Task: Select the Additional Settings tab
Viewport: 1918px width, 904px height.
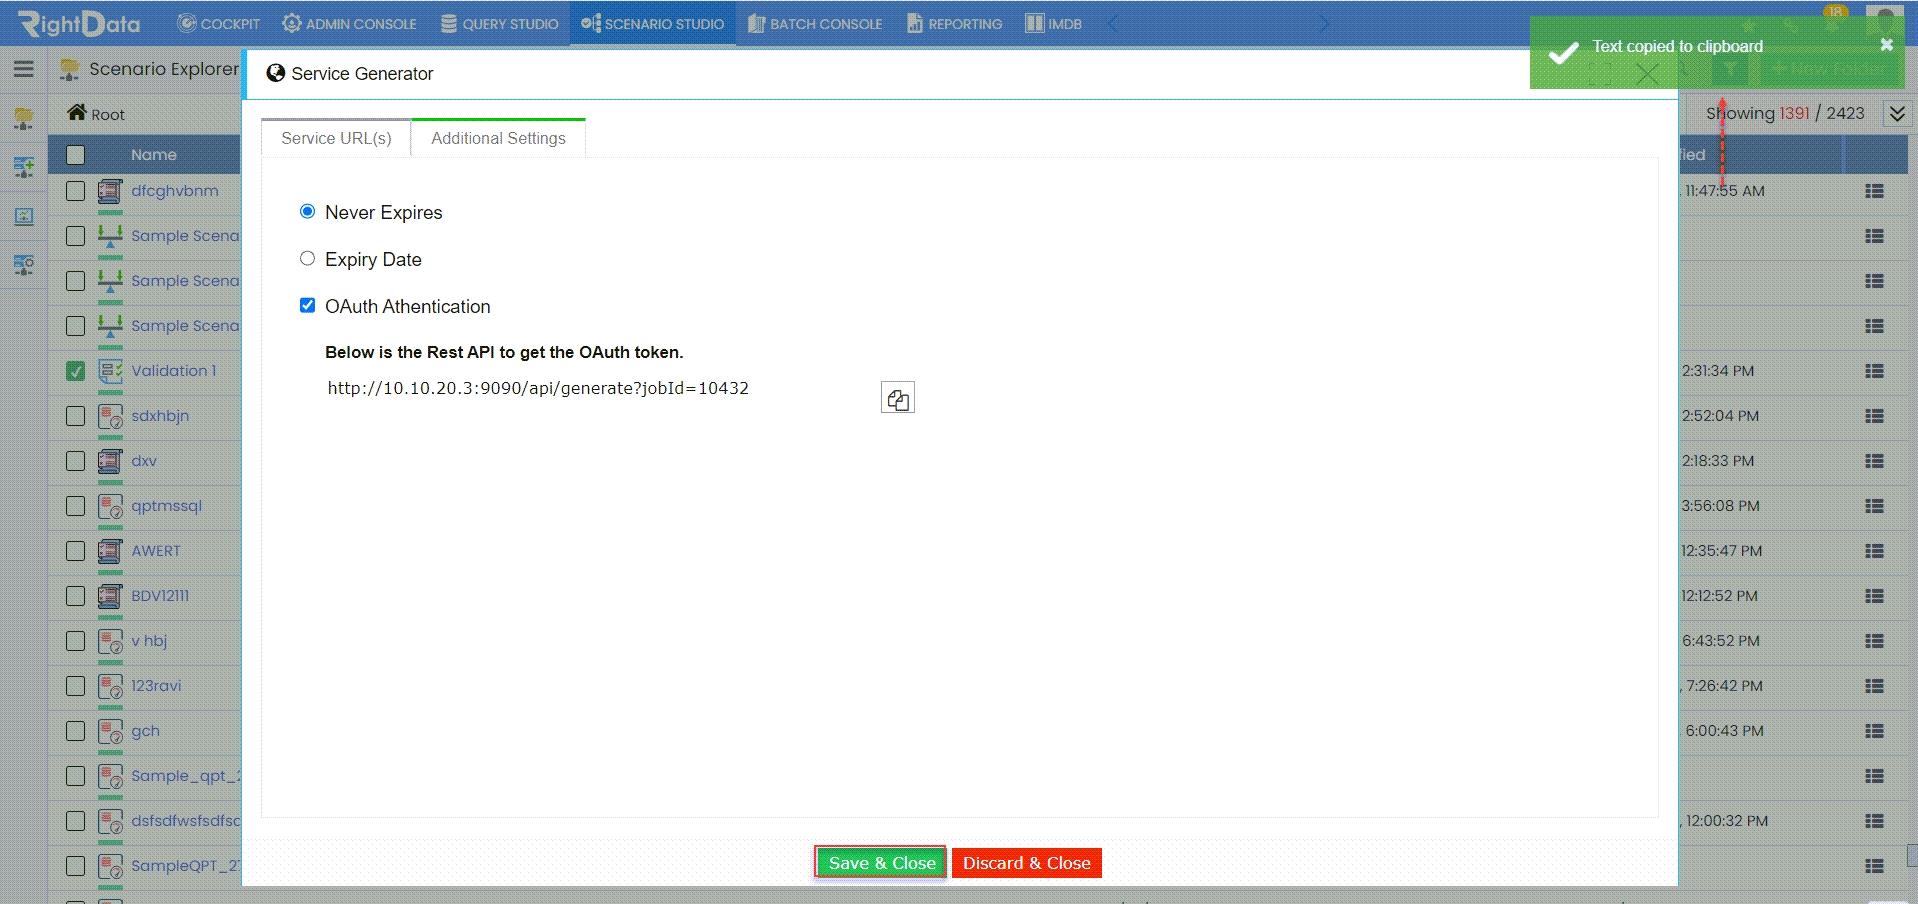Action: (x=498, y=138)
